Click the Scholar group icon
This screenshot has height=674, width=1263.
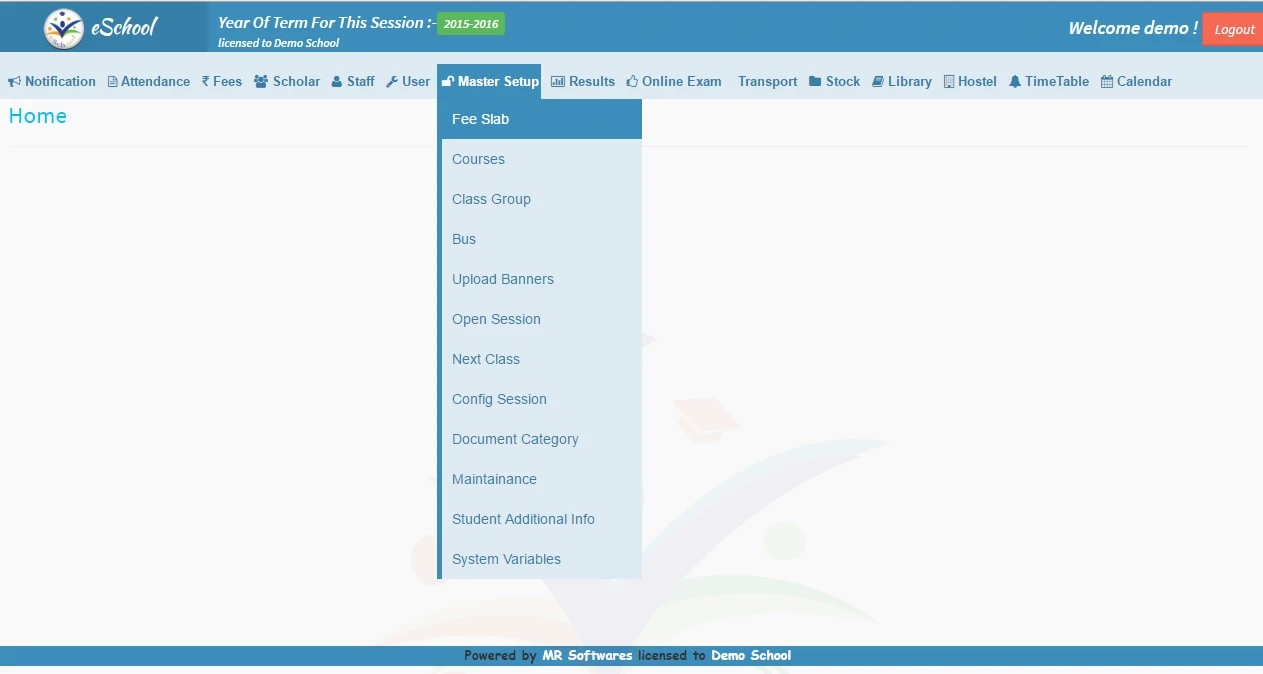[x=260, y=81]
